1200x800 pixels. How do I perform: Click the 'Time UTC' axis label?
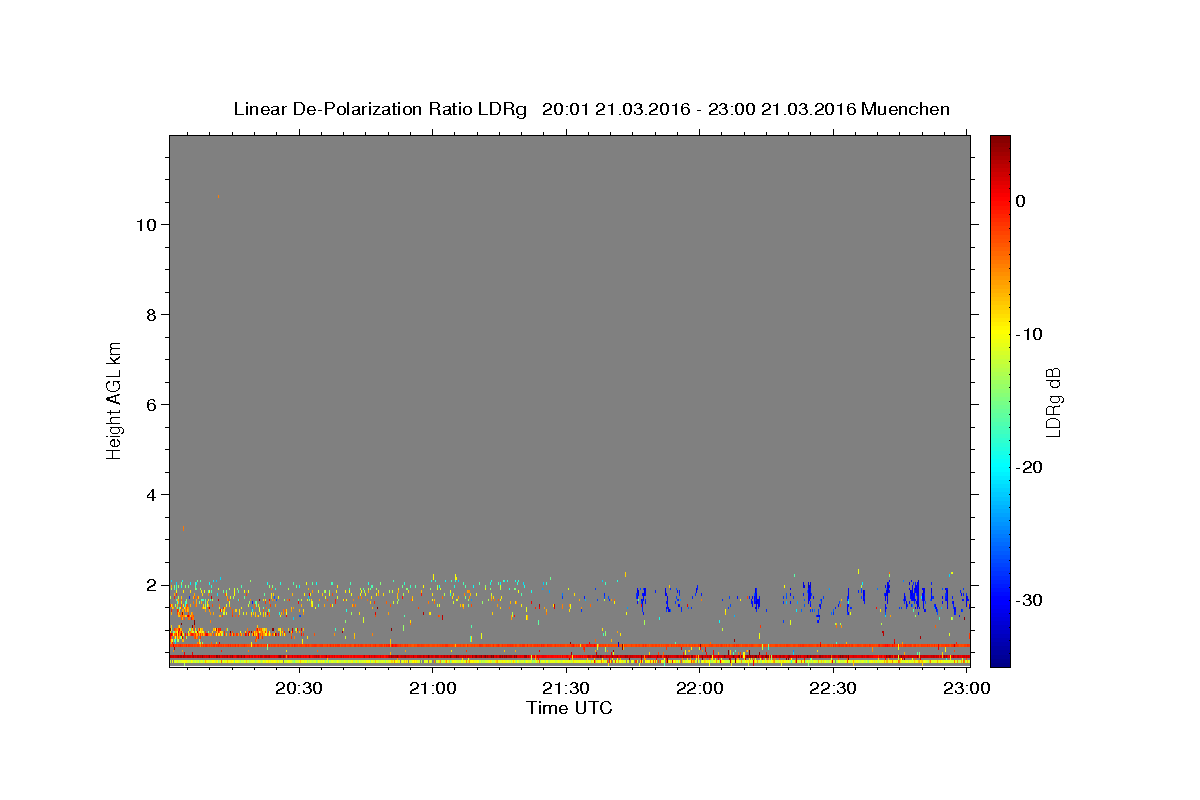569,708
